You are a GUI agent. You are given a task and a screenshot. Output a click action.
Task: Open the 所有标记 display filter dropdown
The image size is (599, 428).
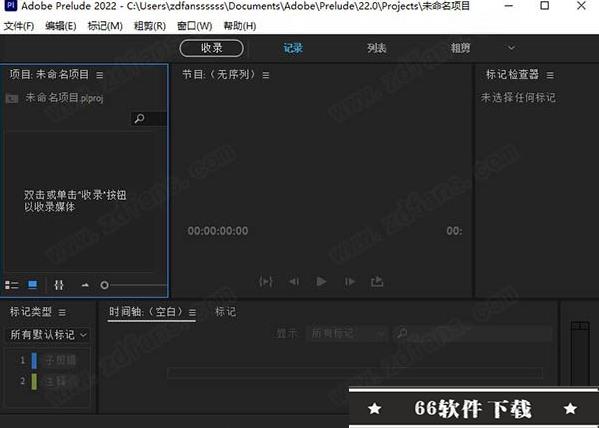[347, 334]
